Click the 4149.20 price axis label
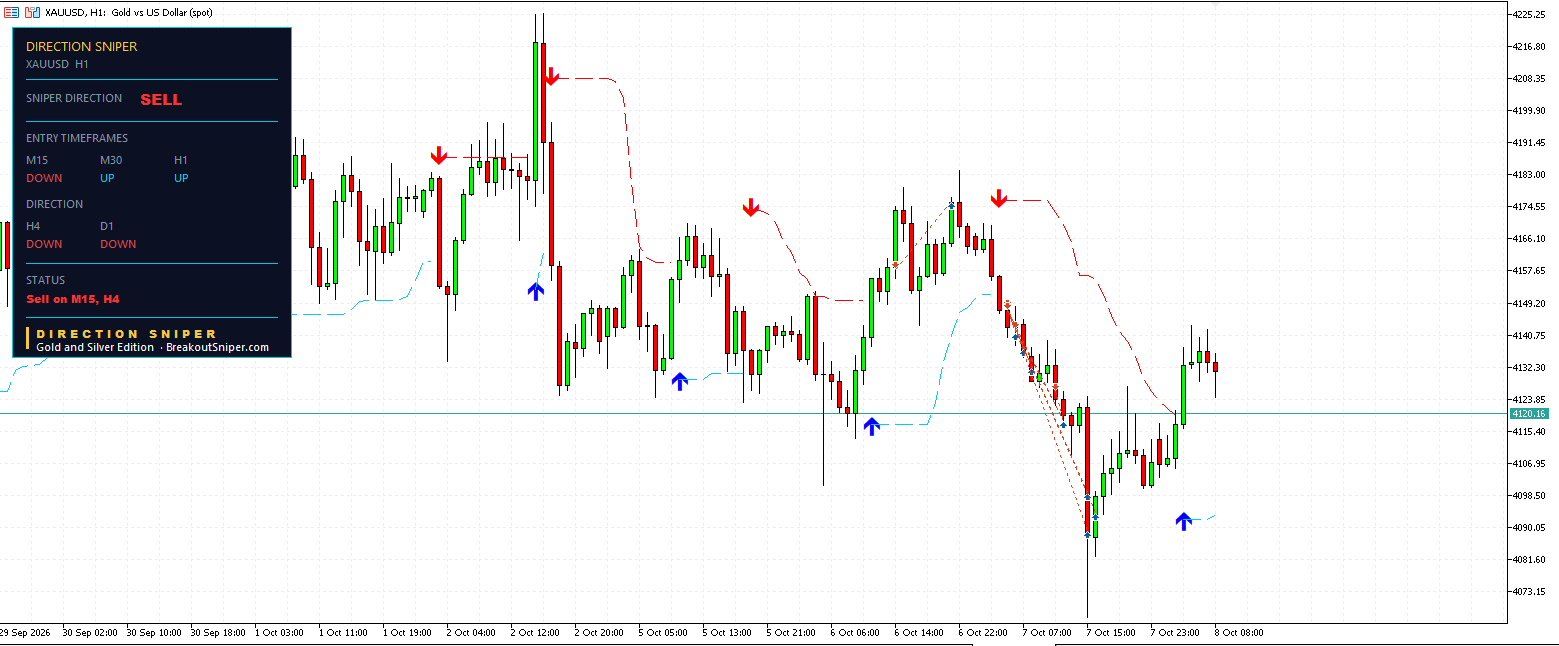This screenshot has height=646, width=1559. [x=1530, y=303]
